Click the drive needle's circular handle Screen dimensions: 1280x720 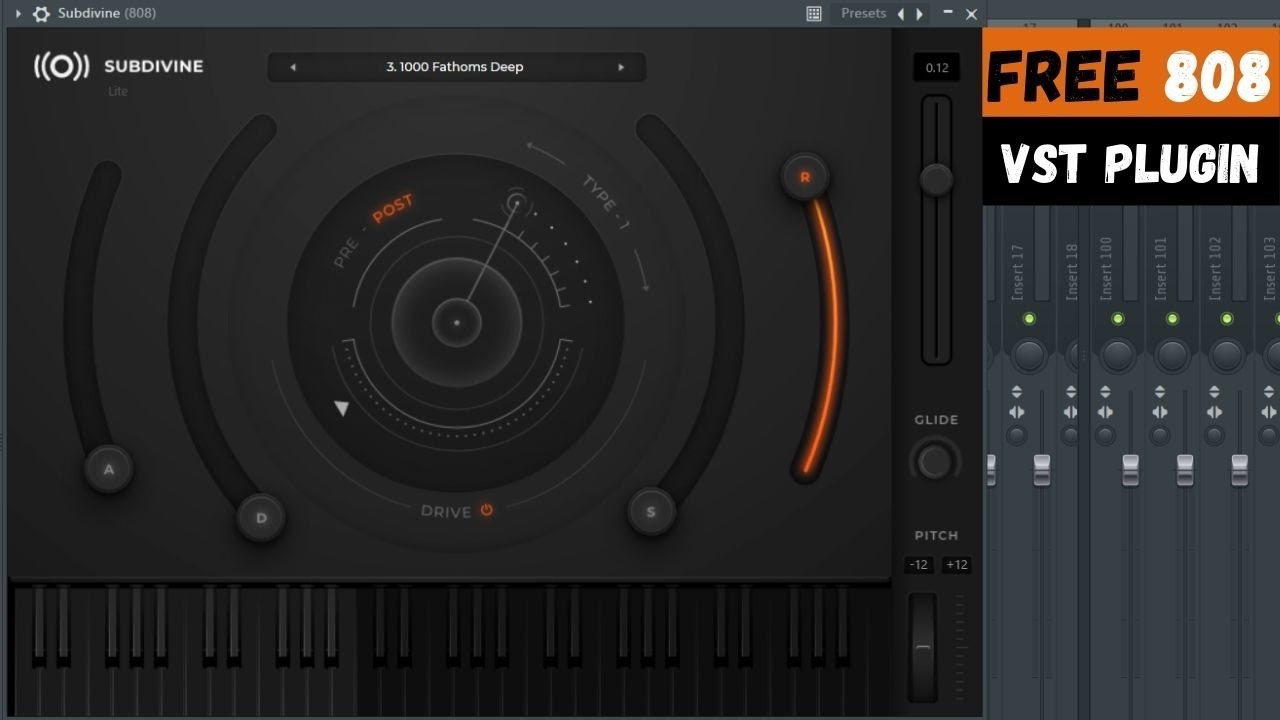(516, 203)
